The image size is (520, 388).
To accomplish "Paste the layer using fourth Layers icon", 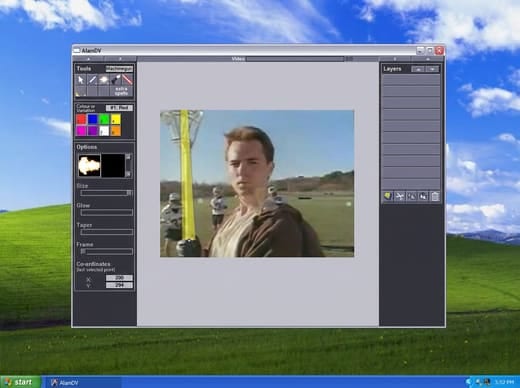I will [x=423, y=196].
